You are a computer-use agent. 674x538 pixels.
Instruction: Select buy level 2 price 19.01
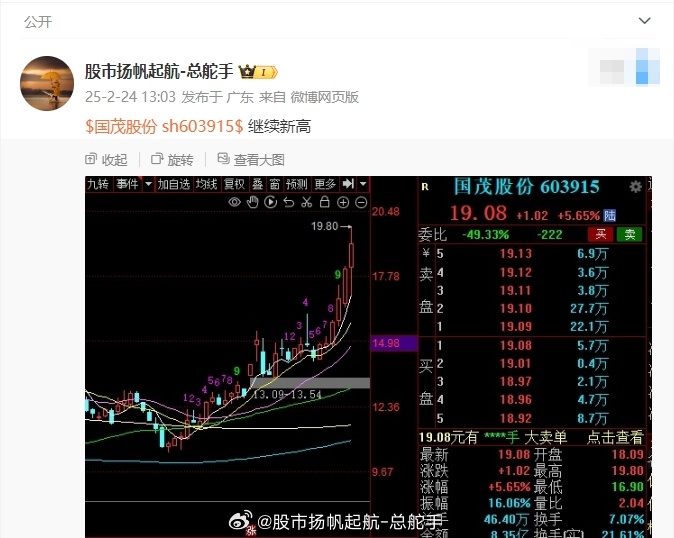515,364
